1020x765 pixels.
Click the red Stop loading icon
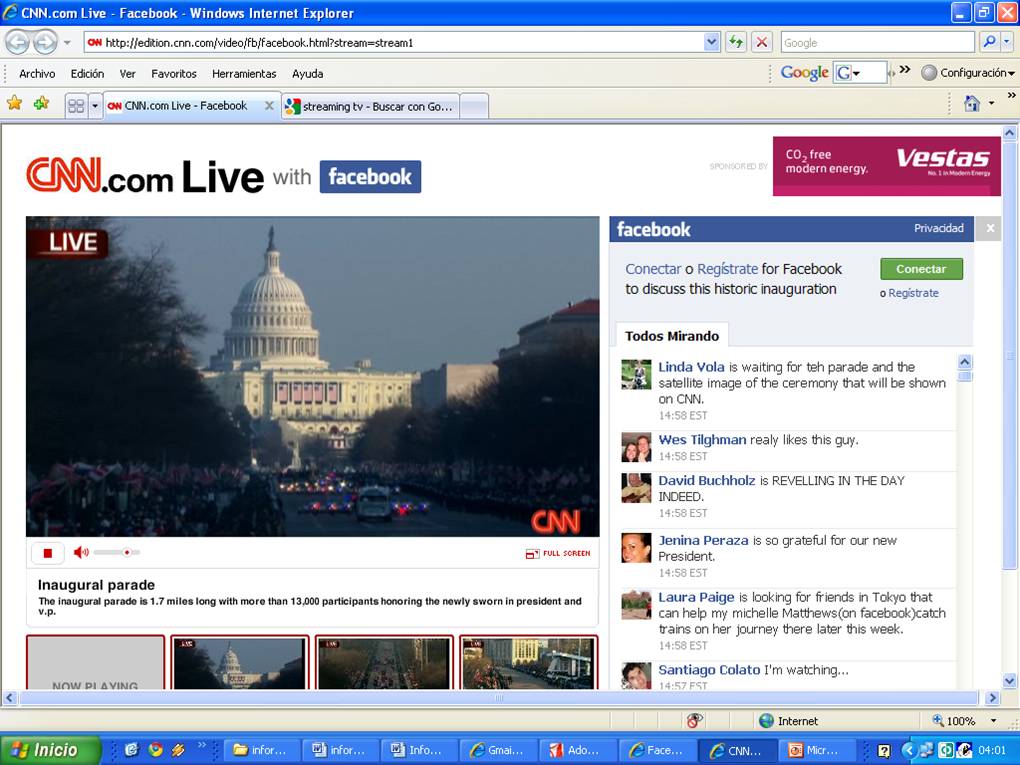762,43
